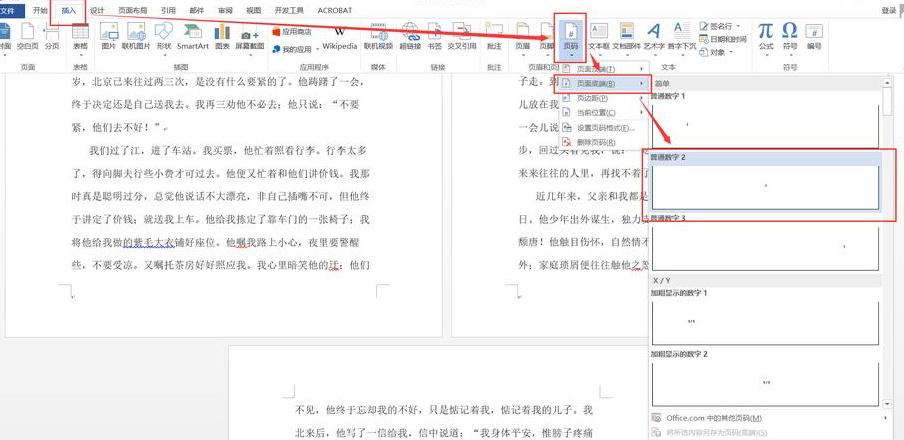Click the Wikipedia app button
Viewport: 904px width, 440px height.
coord(340,38)
